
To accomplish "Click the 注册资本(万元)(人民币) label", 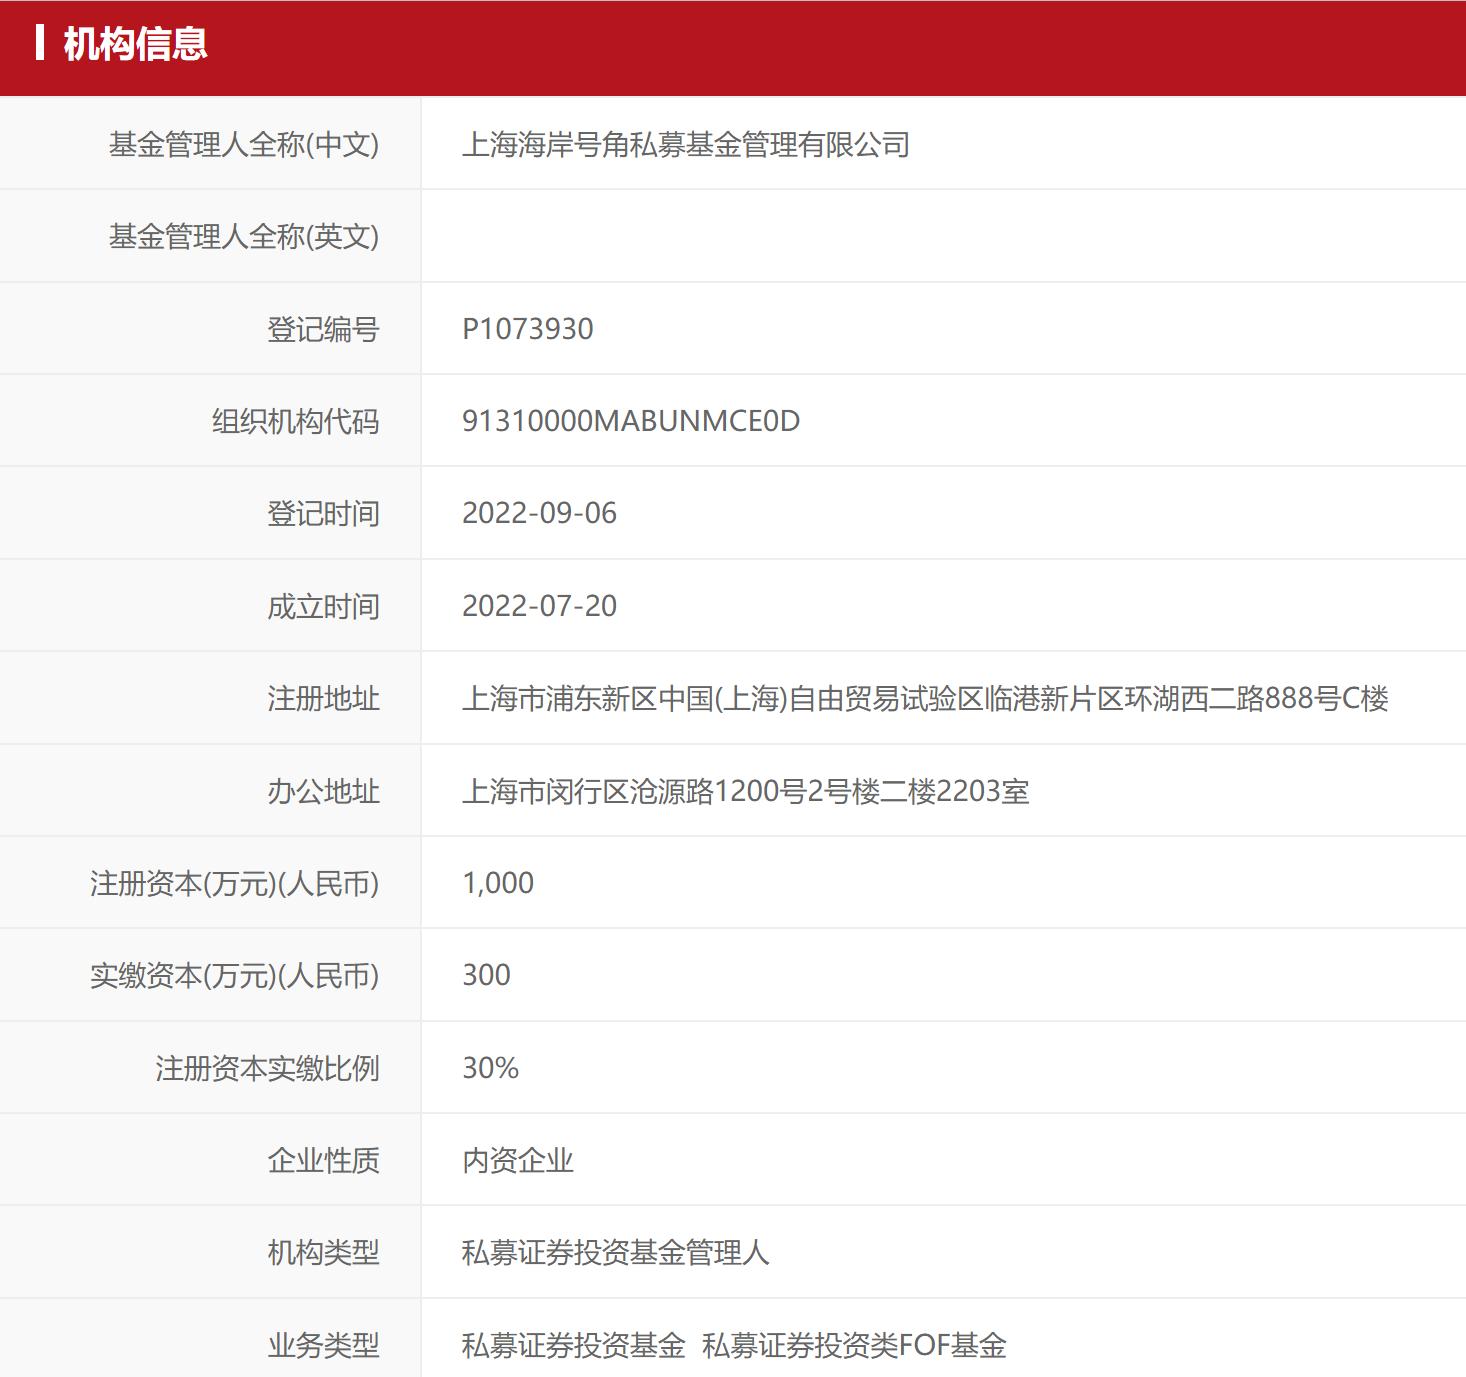I will [235, 883].
